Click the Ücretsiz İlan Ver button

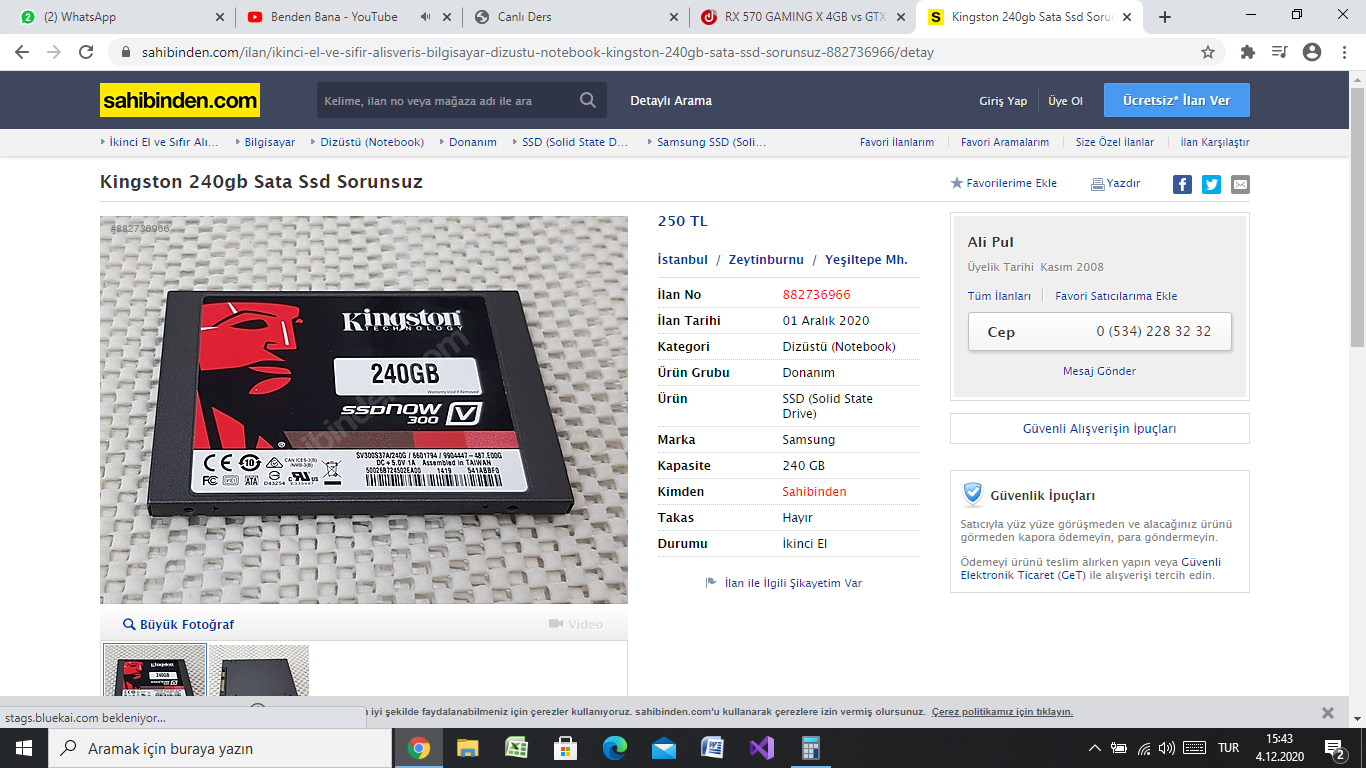(x=1177, y=100)
